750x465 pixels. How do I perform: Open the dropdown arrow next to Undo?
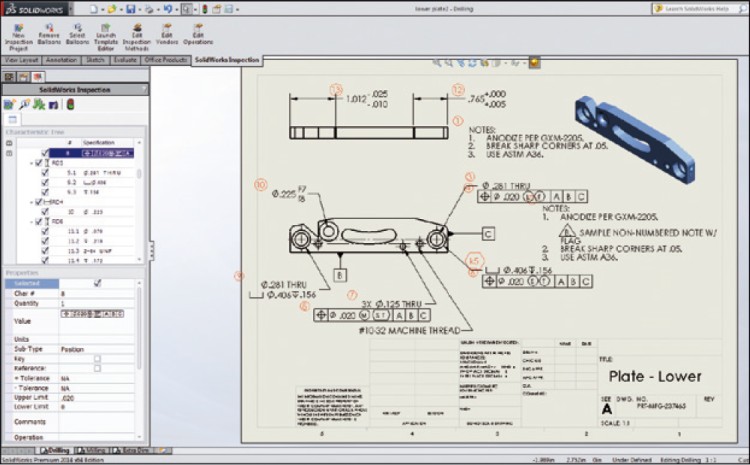(175, 8)
